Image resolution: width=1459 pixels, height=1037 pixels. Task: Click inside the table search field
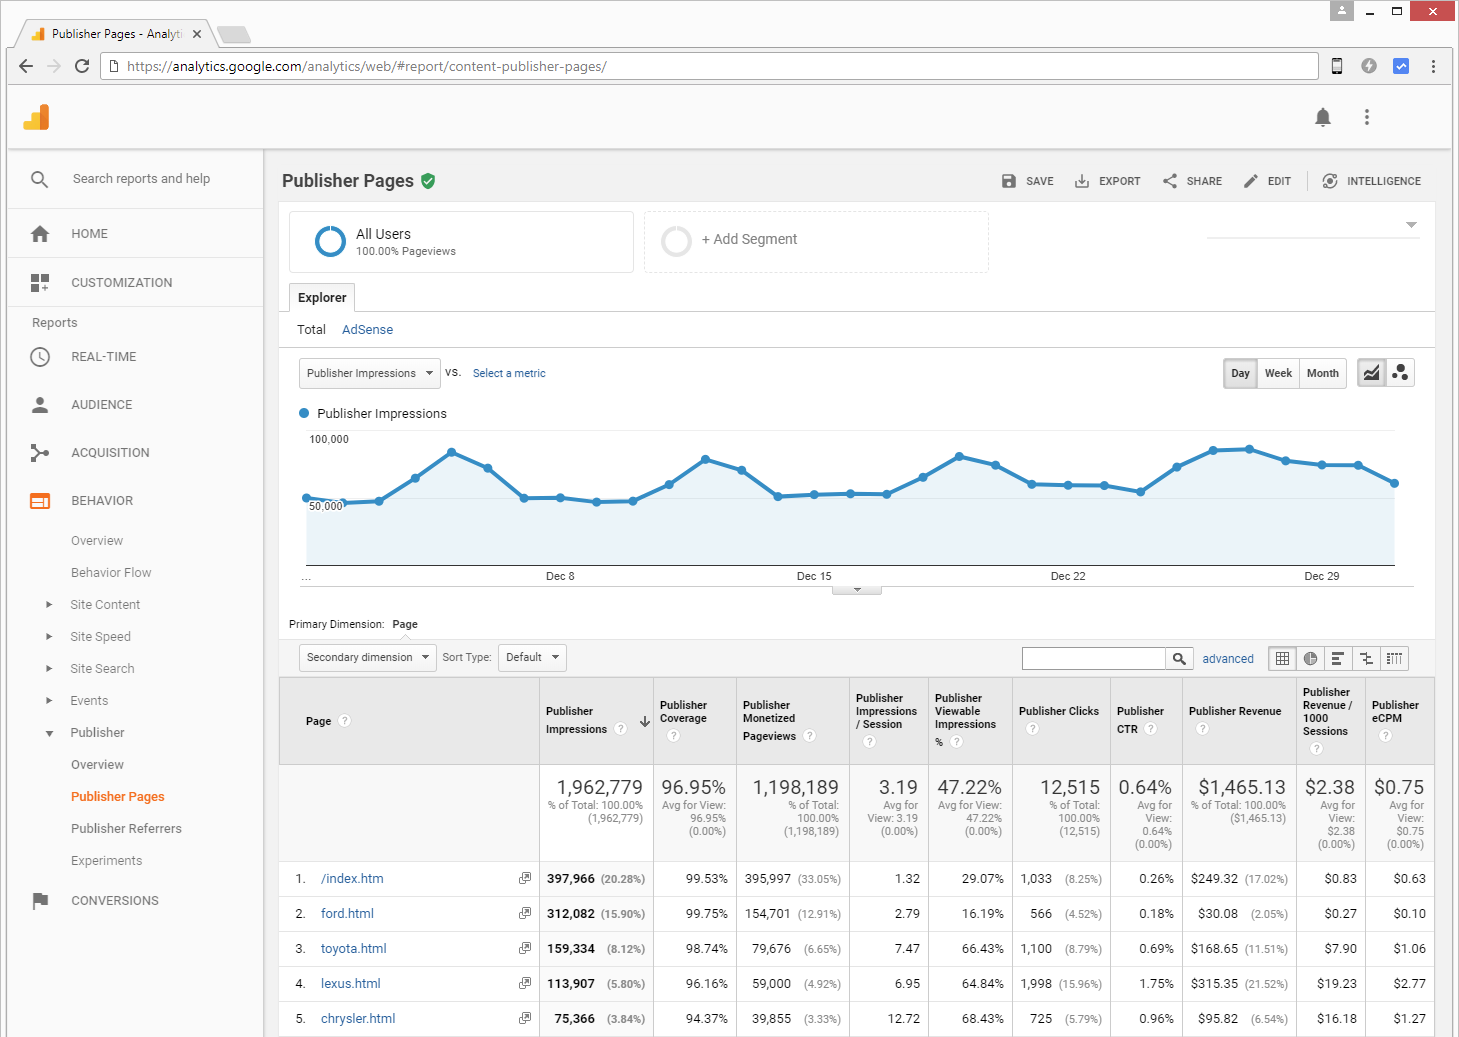point(1094,658)
